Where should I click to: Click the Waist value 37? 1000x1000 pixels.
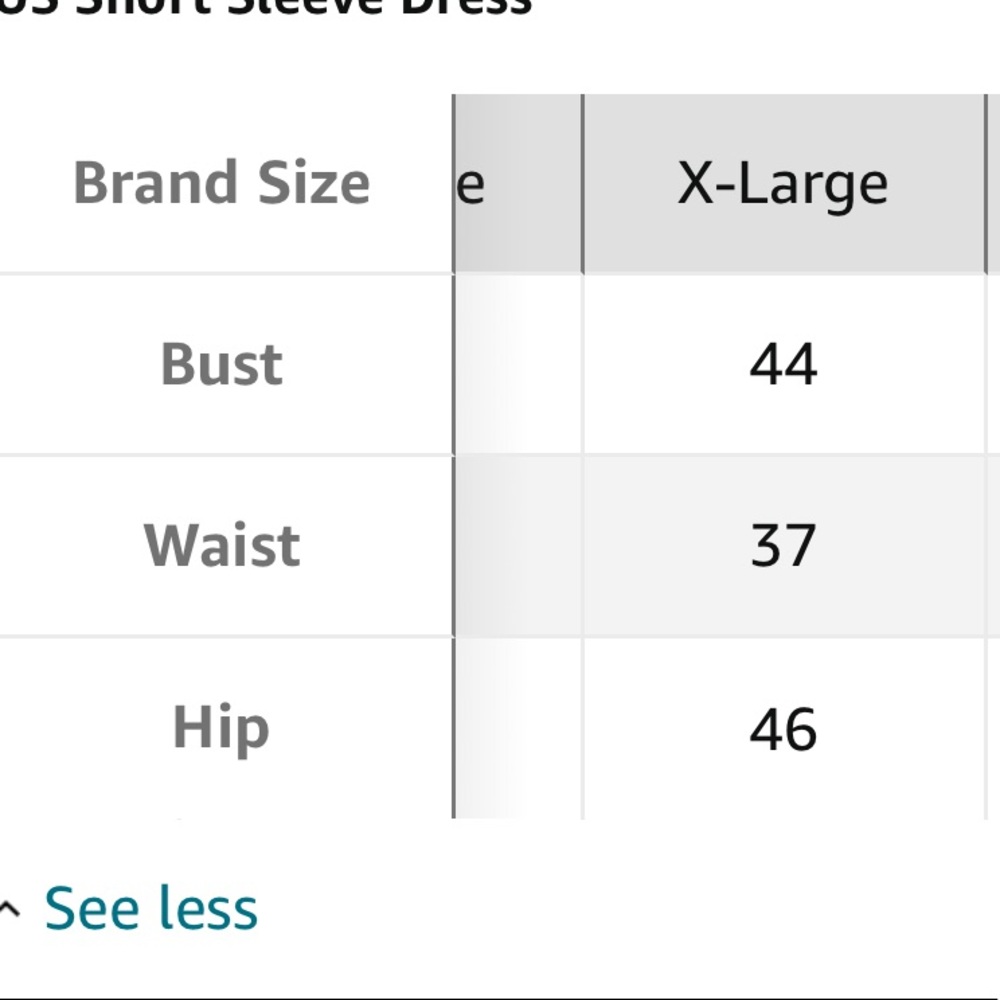(x=784, y=546)
